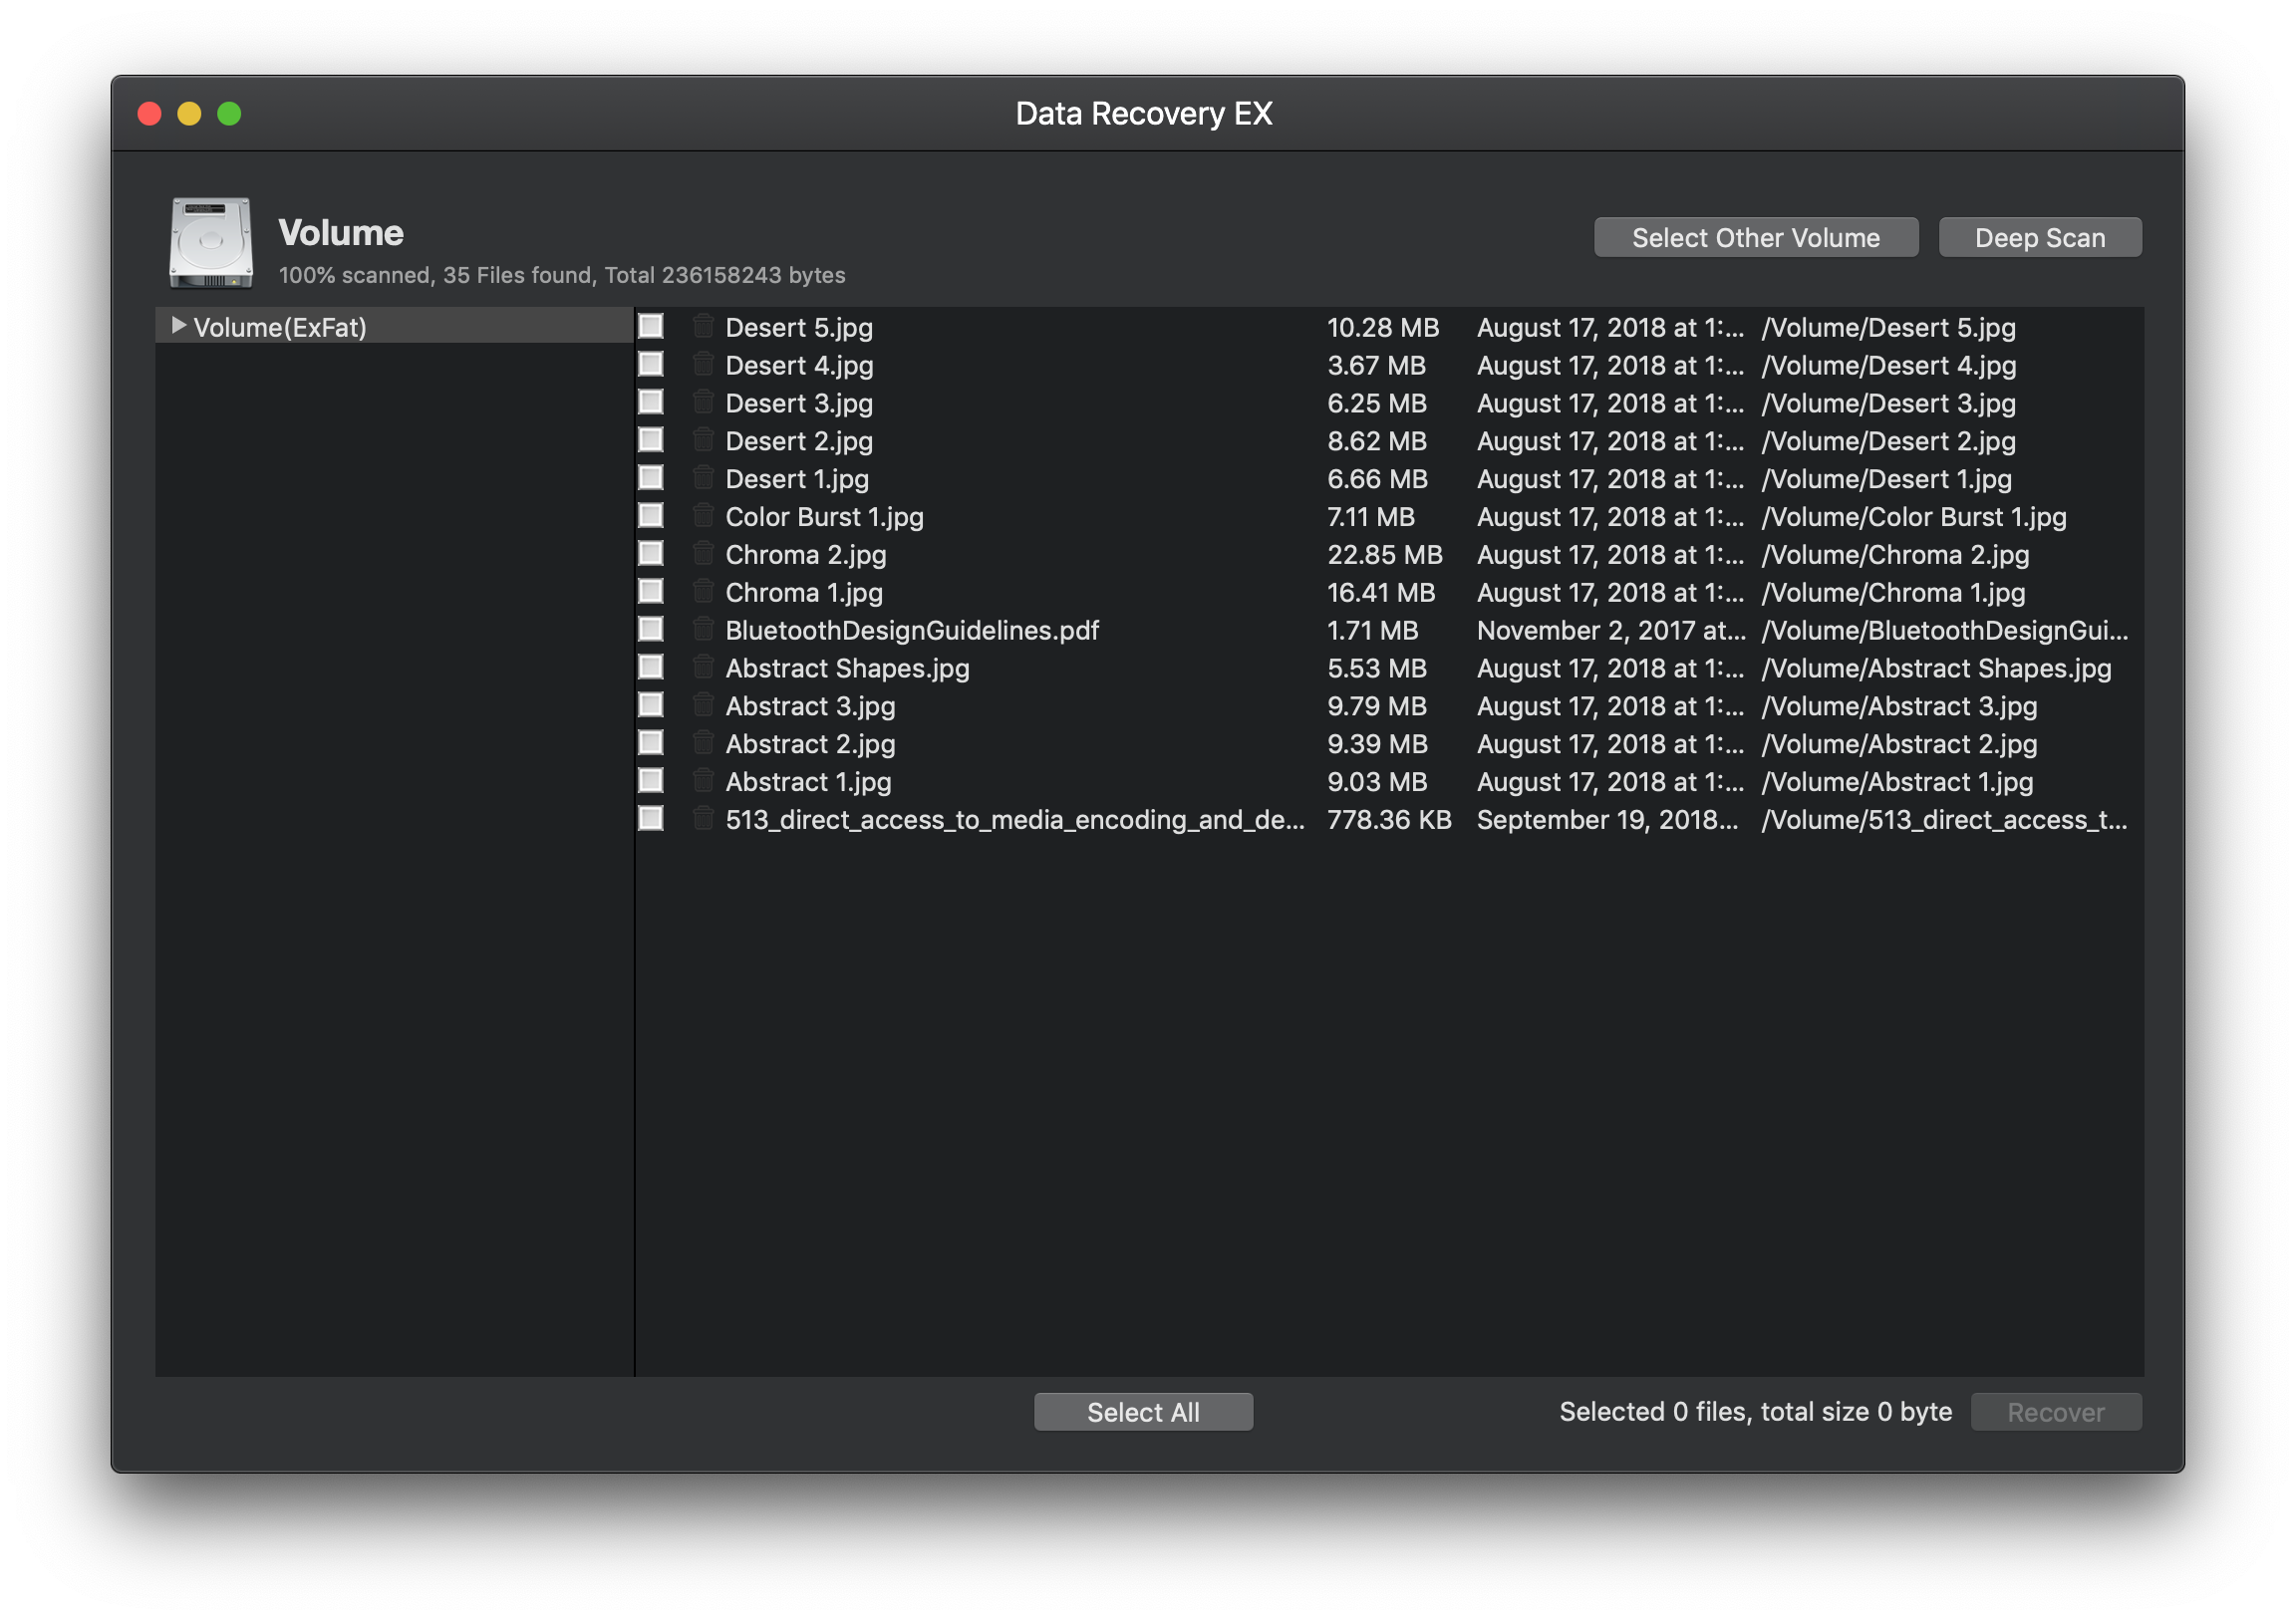Screen dimensions: 2296x1620
Task: Click the November 2, 2017 date
Action: 1612,632
